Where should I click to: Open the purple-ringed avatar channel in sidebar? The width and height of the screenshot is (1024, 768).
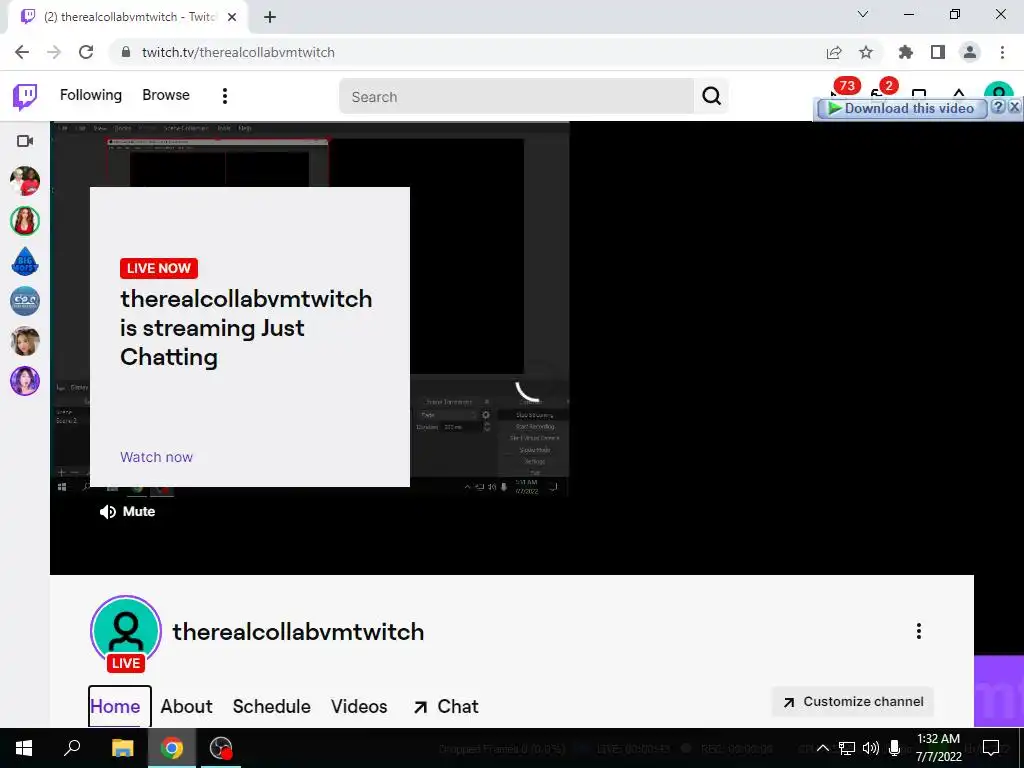25,381
